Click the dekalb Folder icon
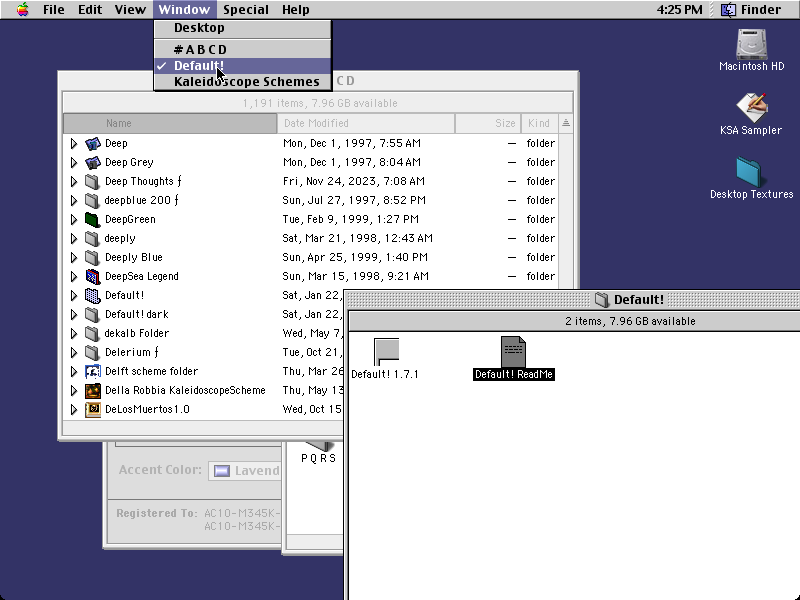 click(x=92, y=333)
